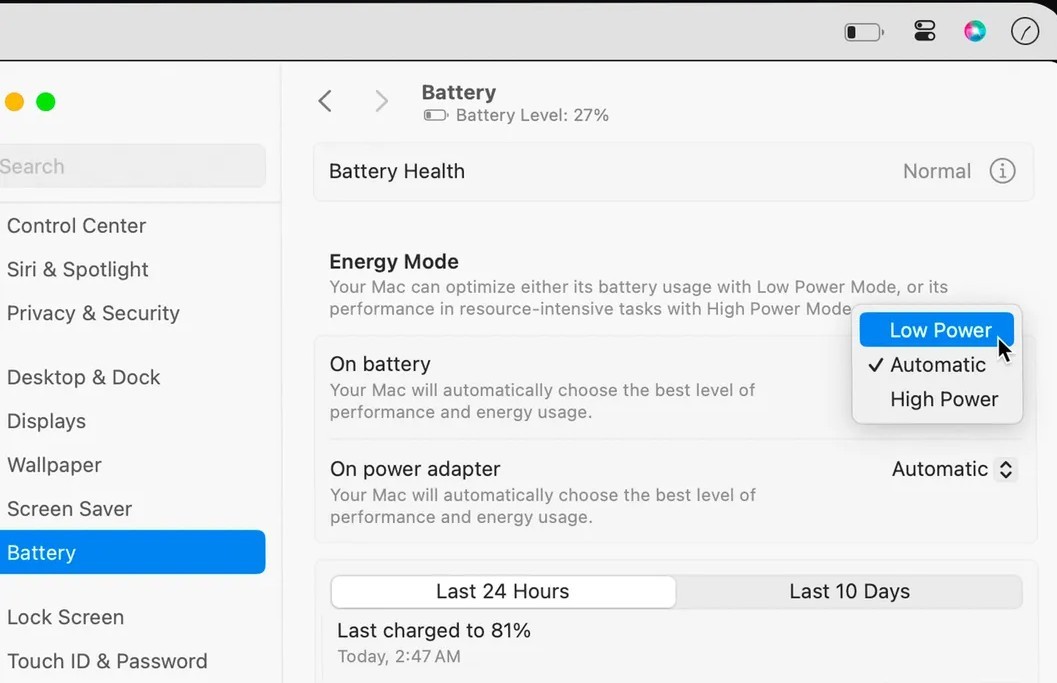The height and width of the screenshot is (683, 1057).
Task: Click the Search field in the sidebar
Action: [x=132, y=166]
